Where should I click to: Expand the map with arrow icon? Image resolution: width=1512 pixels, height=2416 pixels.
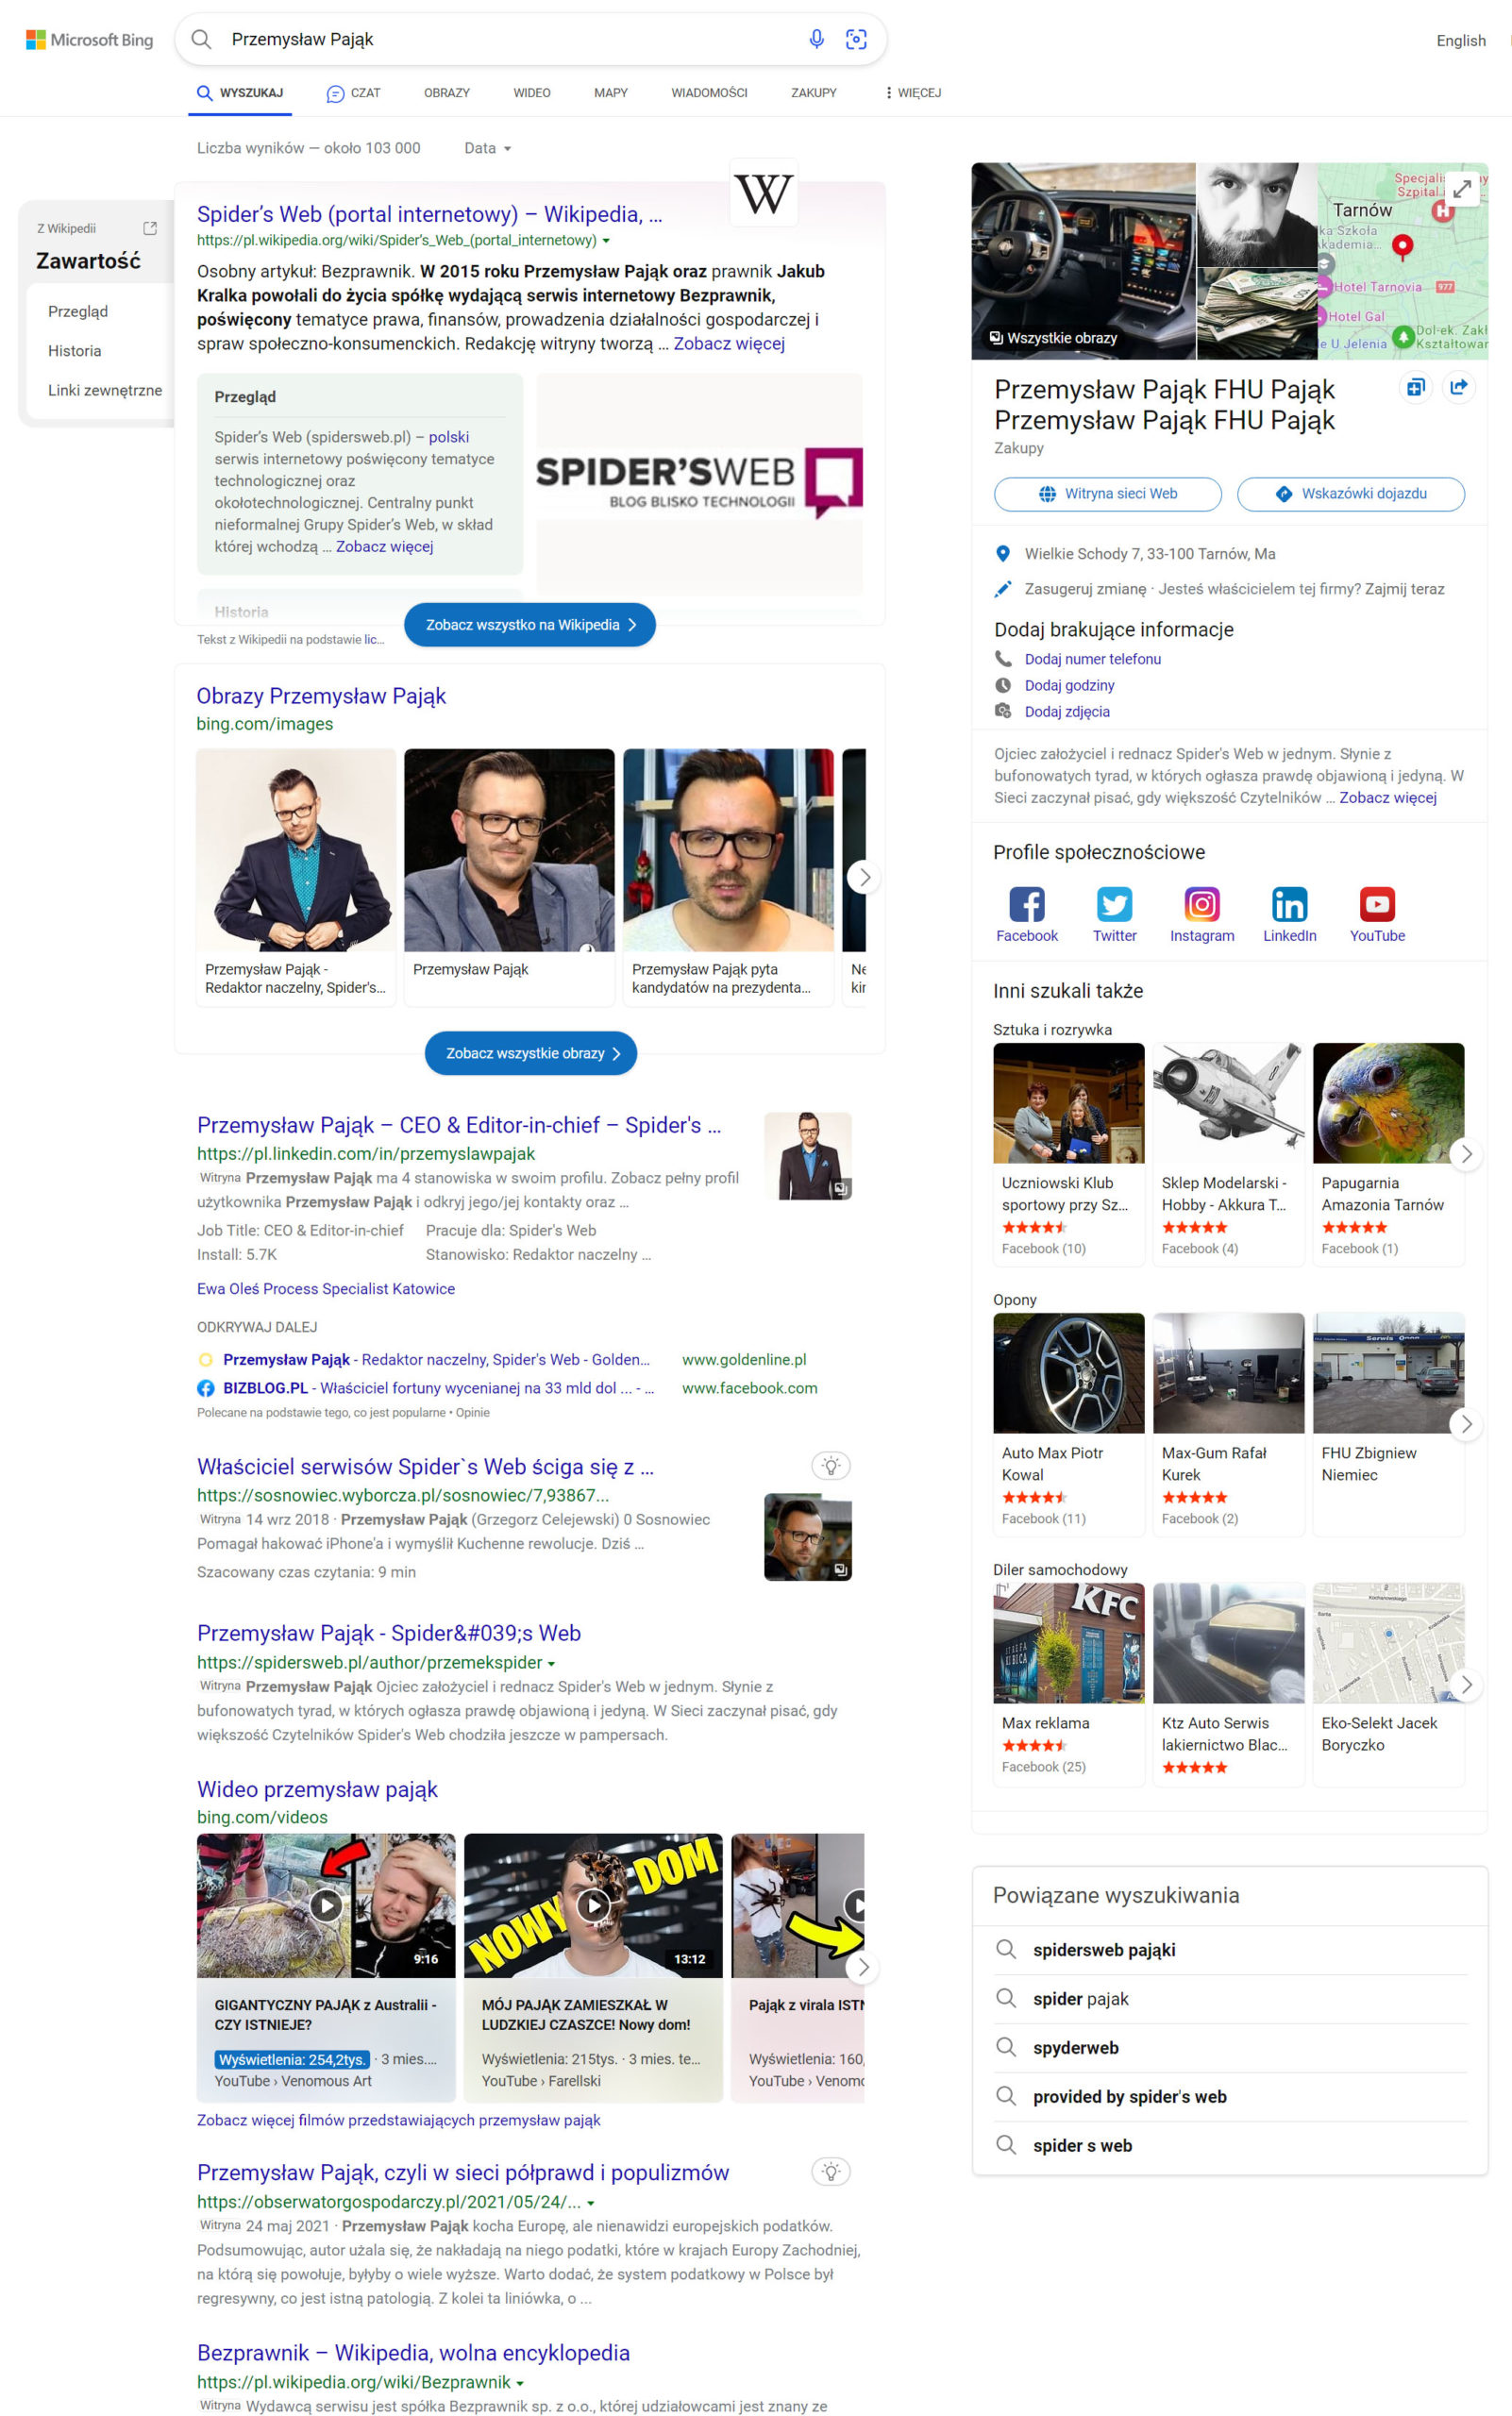tap(1462, 188)
